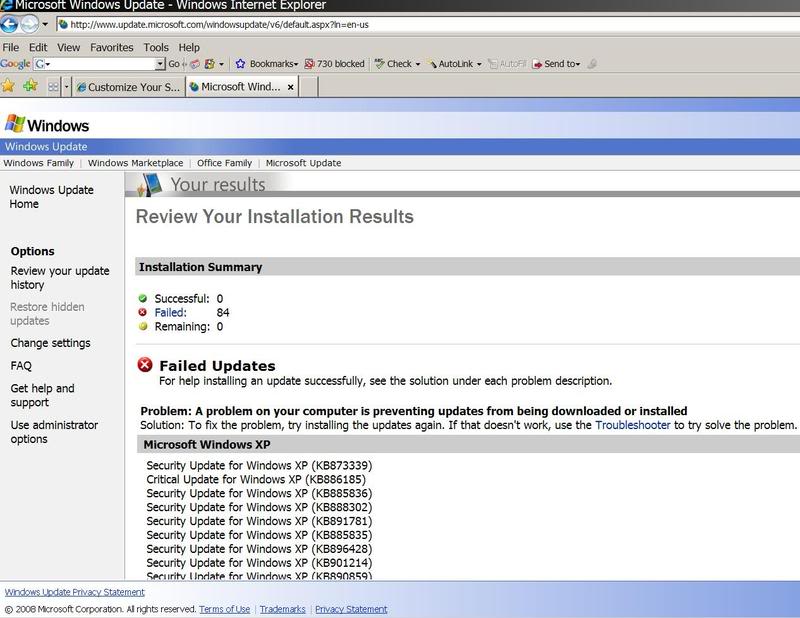Go to Windows Update Home

[x=52, y=197]
